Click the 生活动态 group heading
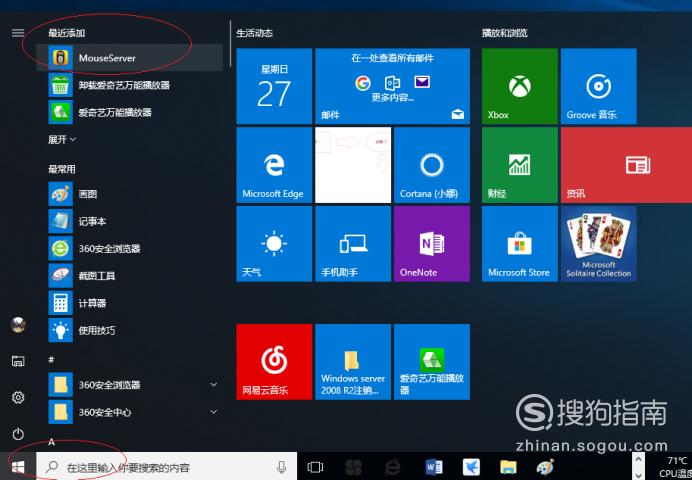Image resolution: width=692 pixels, height=480 pixels. [x=255, y=33]
